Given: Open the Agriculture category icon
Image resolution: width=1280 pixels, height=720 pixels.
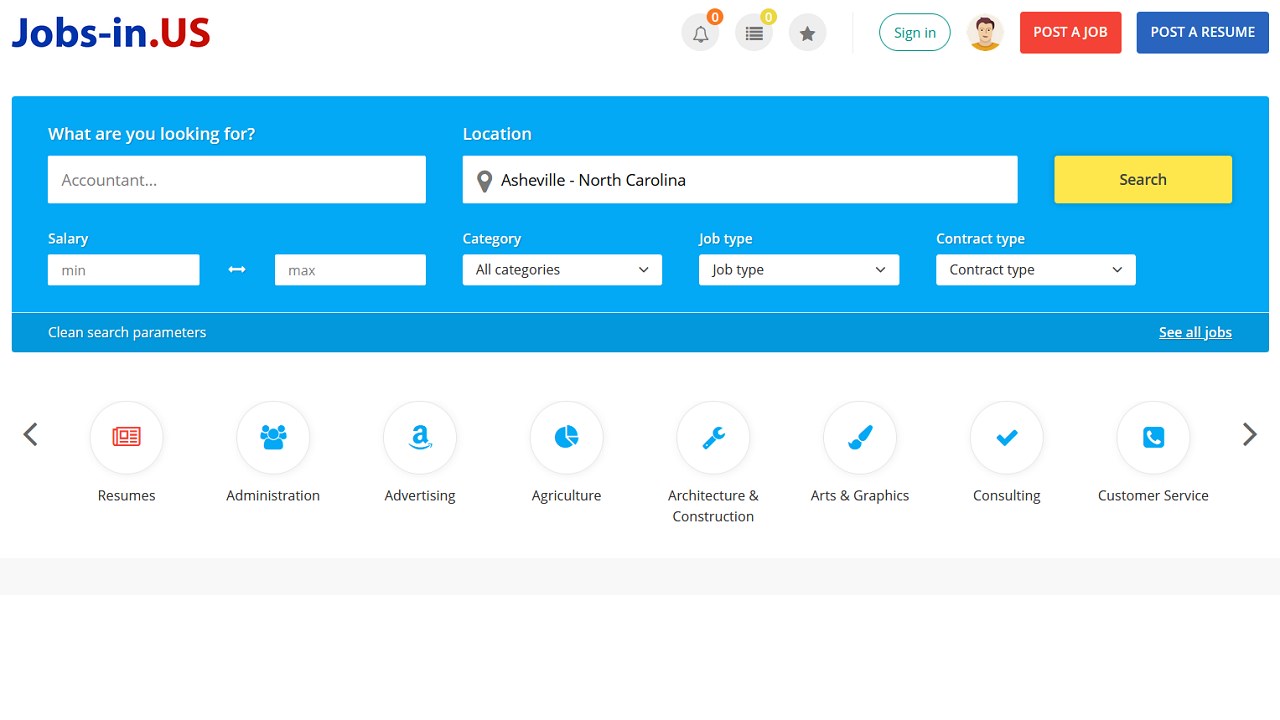Looking at the screenshot, I should (566, 437).
